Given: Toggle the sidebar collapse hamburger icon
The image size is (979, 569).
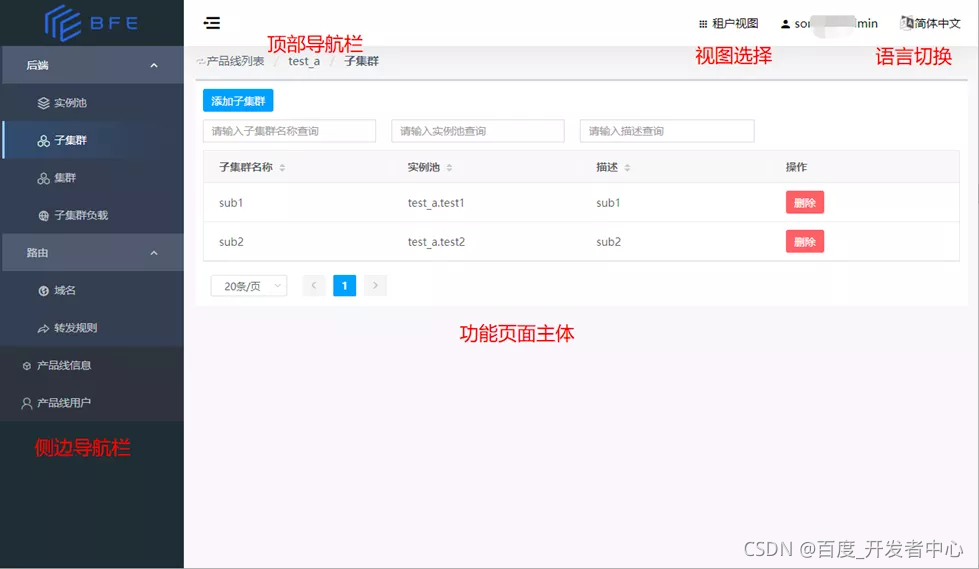Looking at the screenshot, I should click(212, 23).
